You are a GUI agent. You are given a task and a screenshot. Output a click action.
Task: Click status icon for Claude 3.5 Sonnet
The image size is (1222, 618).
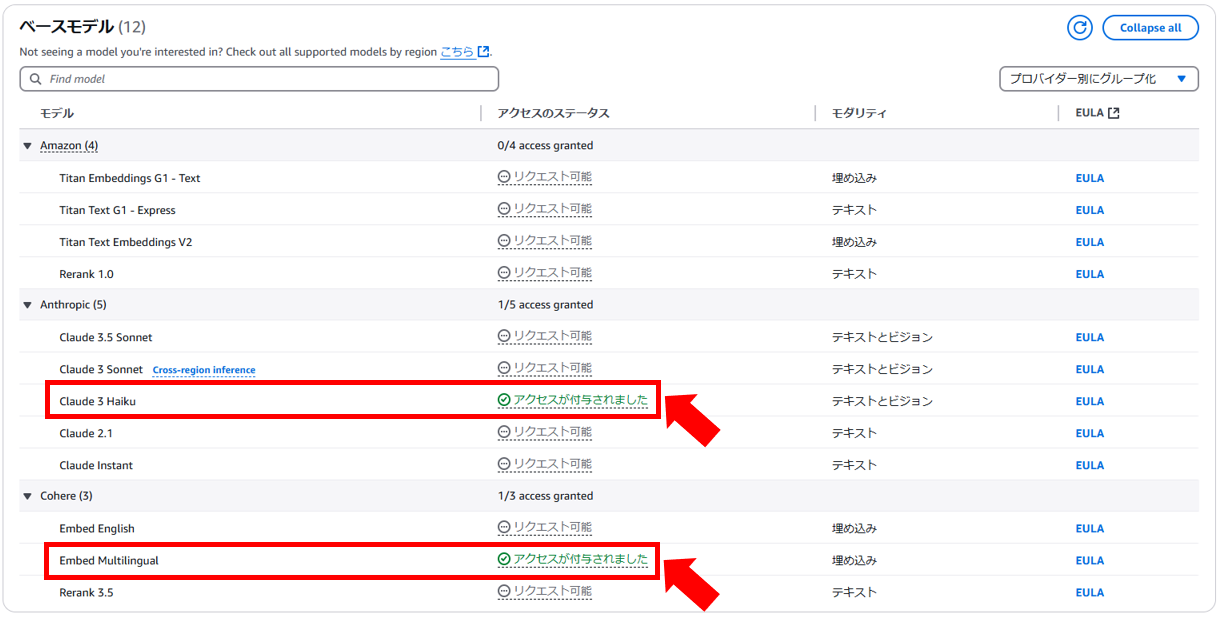[504, 337]
